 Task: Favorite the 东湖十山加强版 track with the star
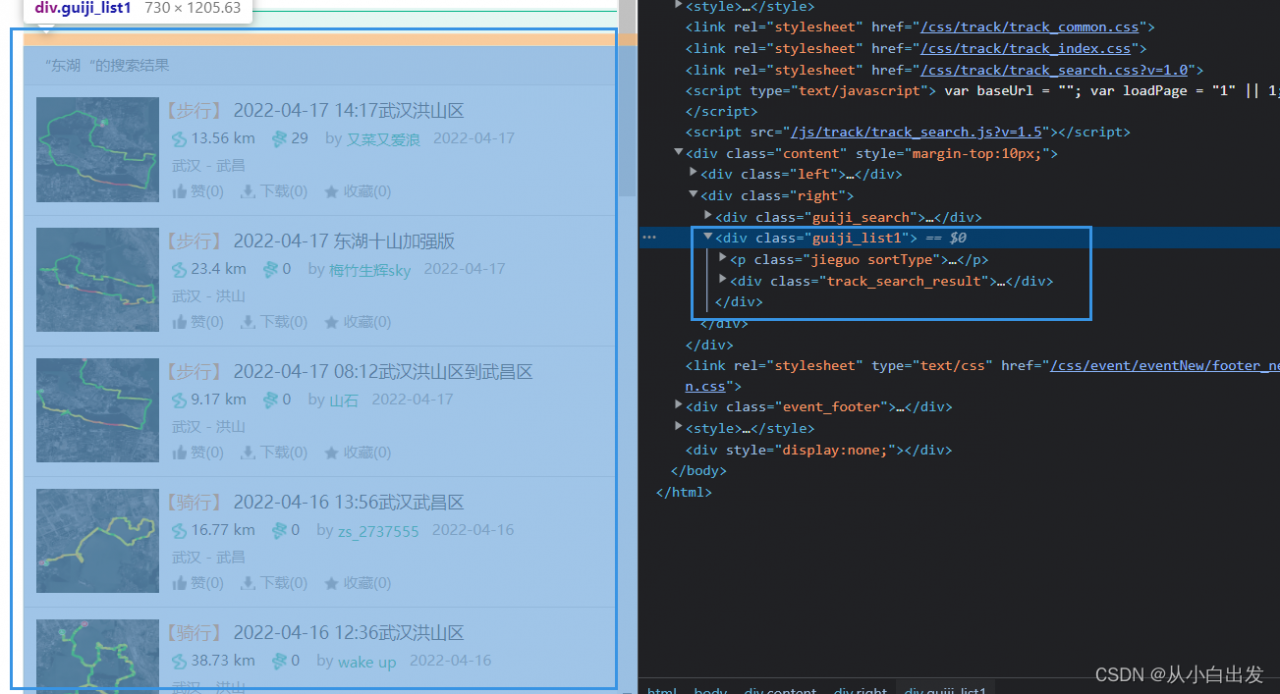pyautogui.click(x=332, y=322)
